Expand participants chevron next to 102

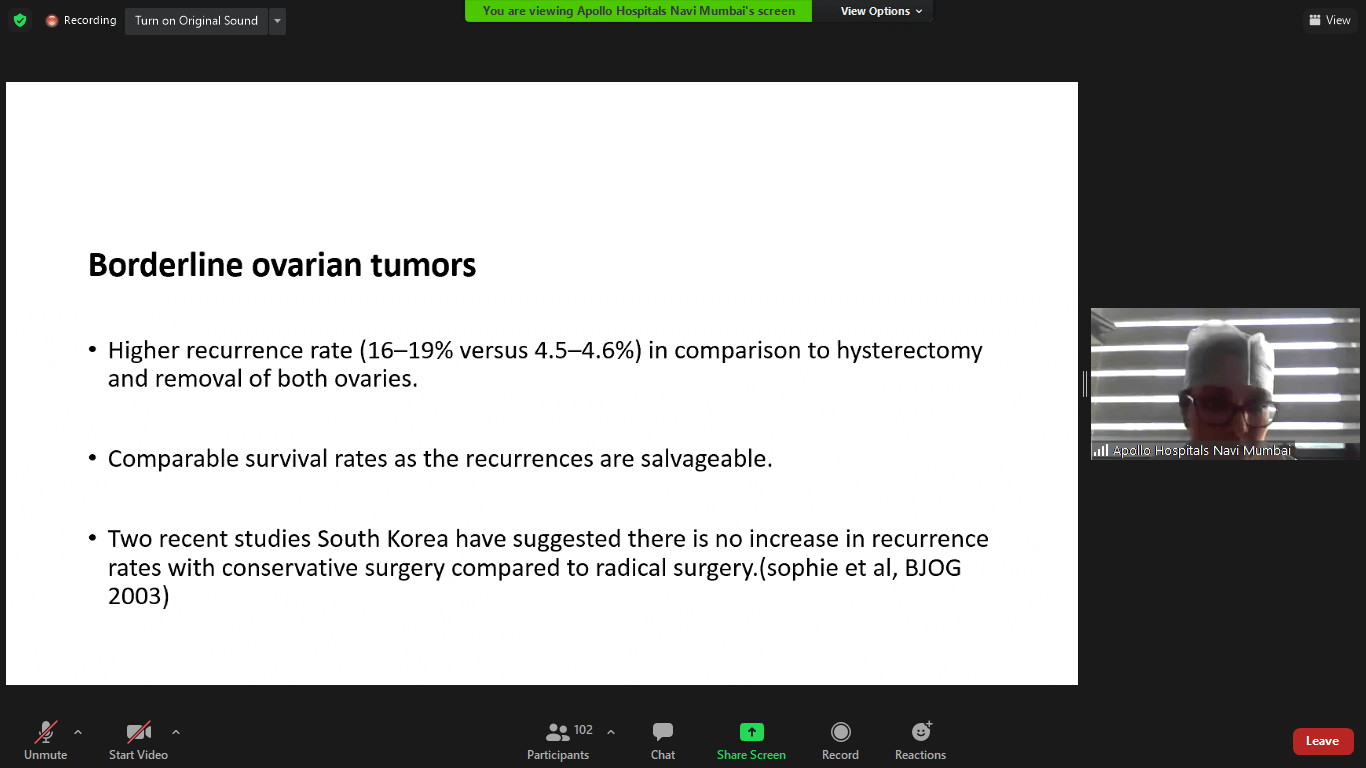click(611, 731)
